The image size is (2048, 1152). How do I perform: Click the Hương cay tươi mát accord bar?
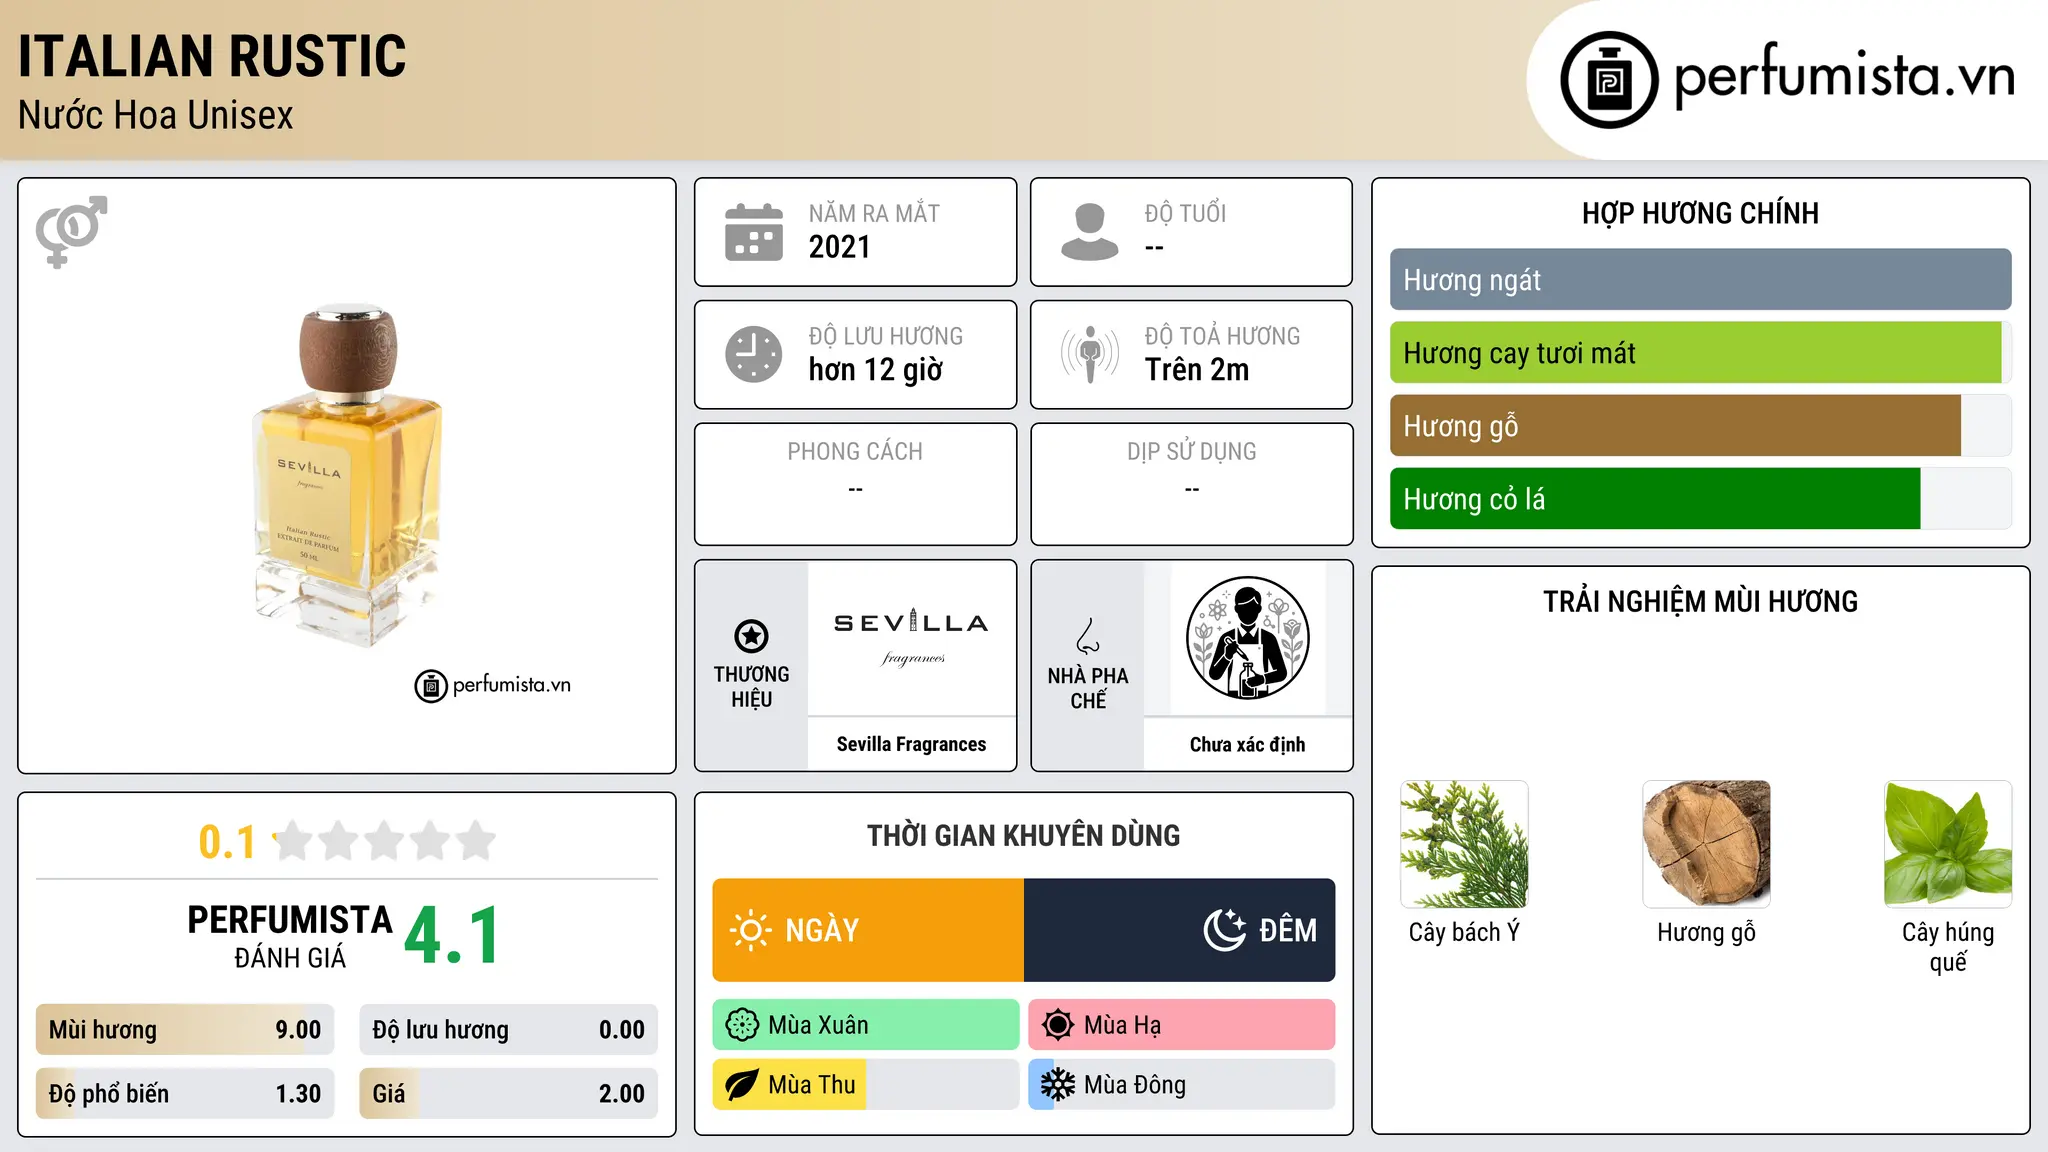[1700, 353]
